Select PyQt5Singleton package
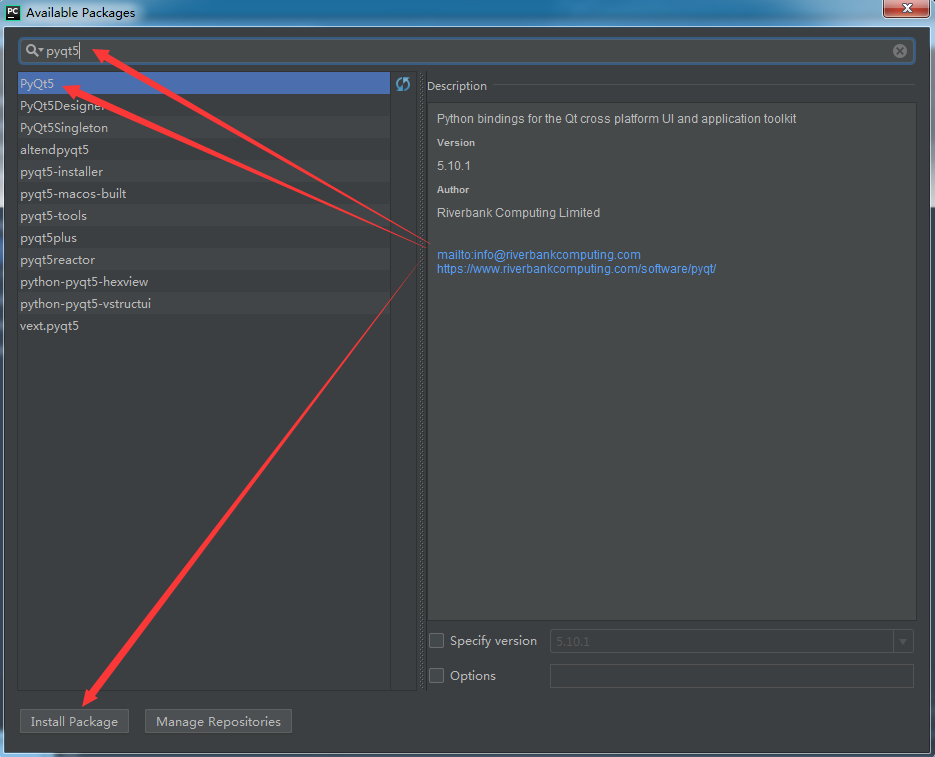The width and height of the screenshot is (935, 757). click(204, 128)
